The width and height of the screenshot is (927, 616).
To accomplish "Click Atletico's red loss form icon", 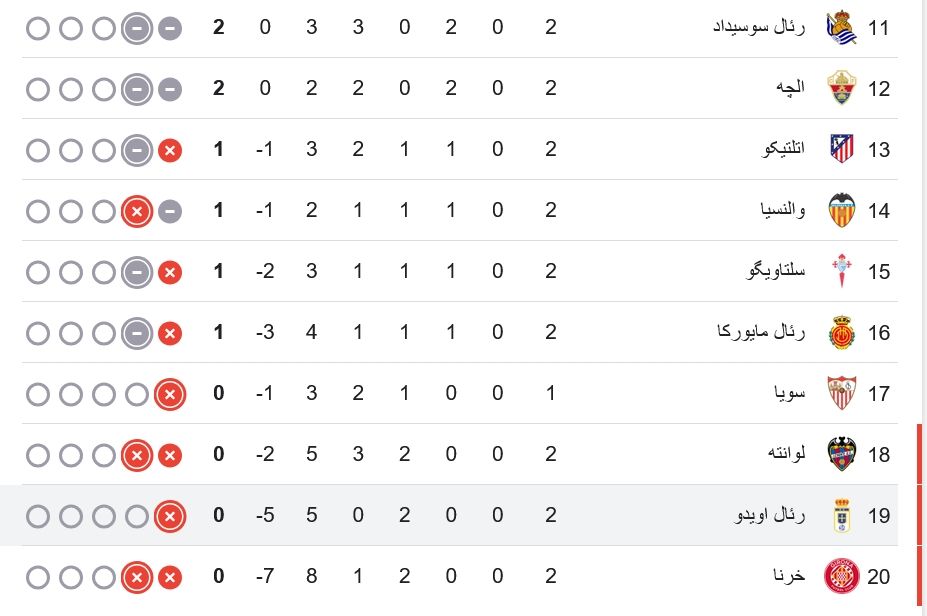I will (170, 150).
